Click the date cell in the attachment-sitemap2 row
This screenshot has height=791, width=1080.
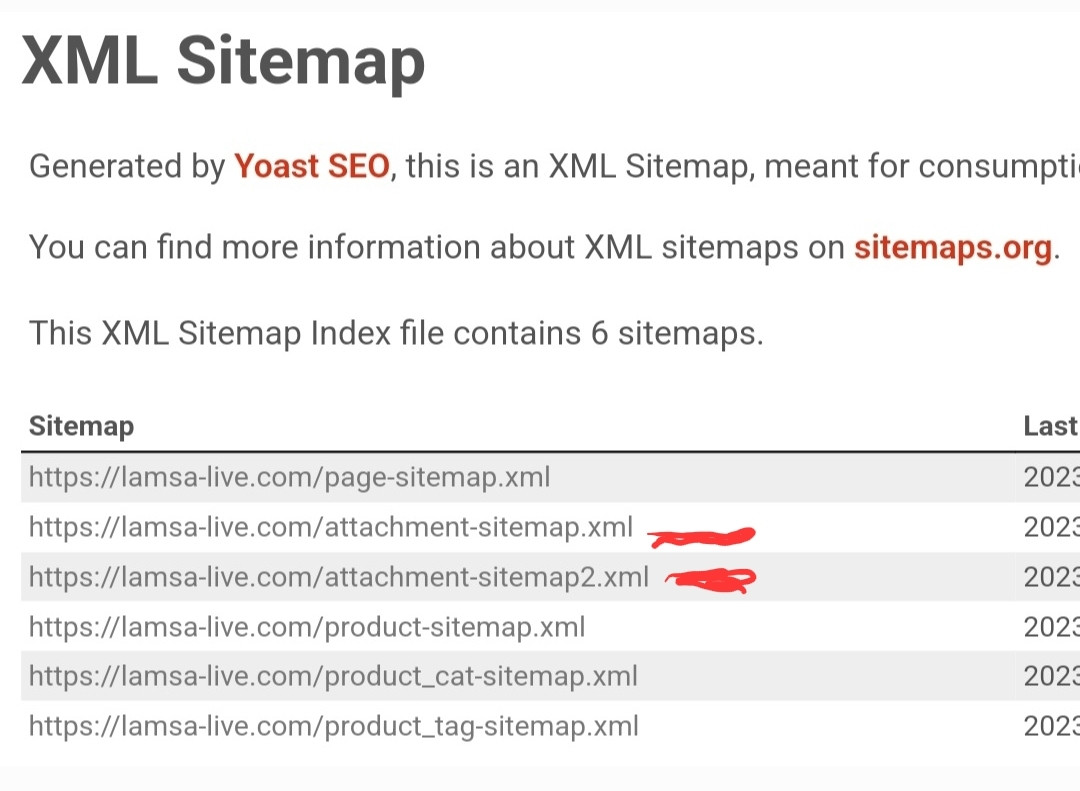1051,577
